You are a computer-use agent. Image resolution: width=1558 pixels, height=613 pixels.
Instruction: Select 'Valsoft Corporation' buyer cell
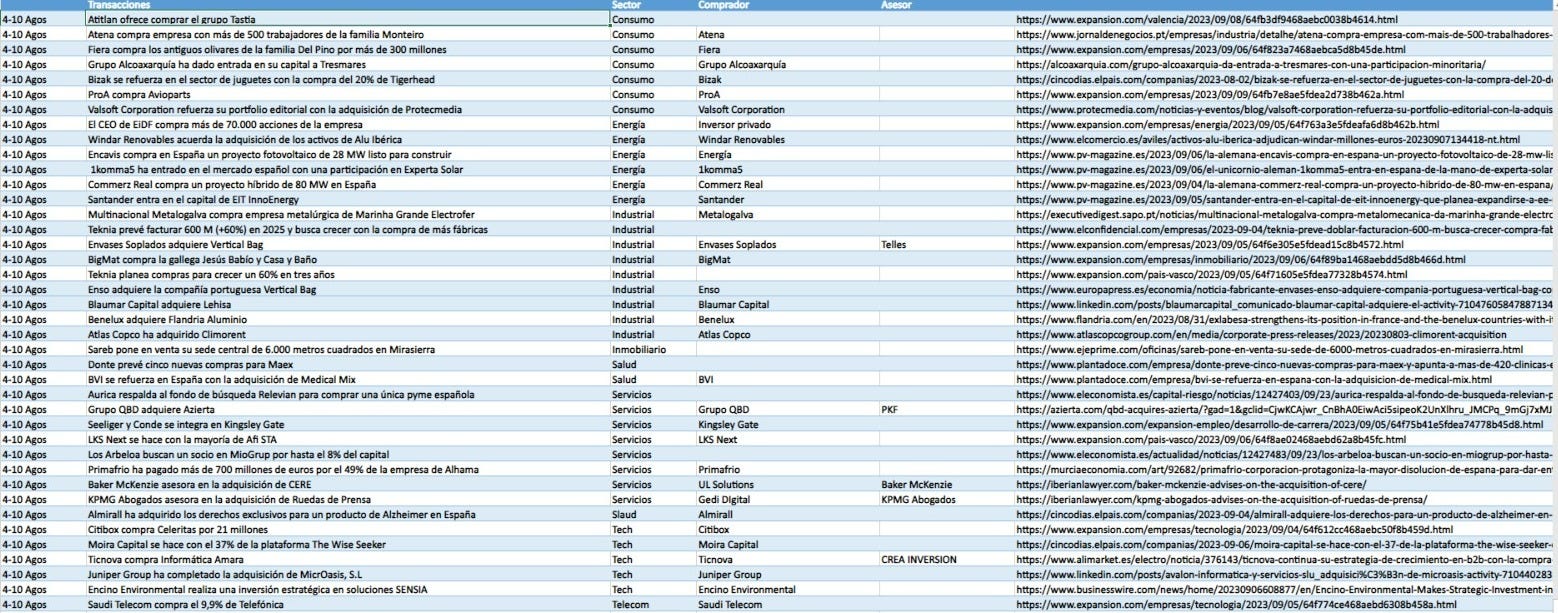(787, 108)
